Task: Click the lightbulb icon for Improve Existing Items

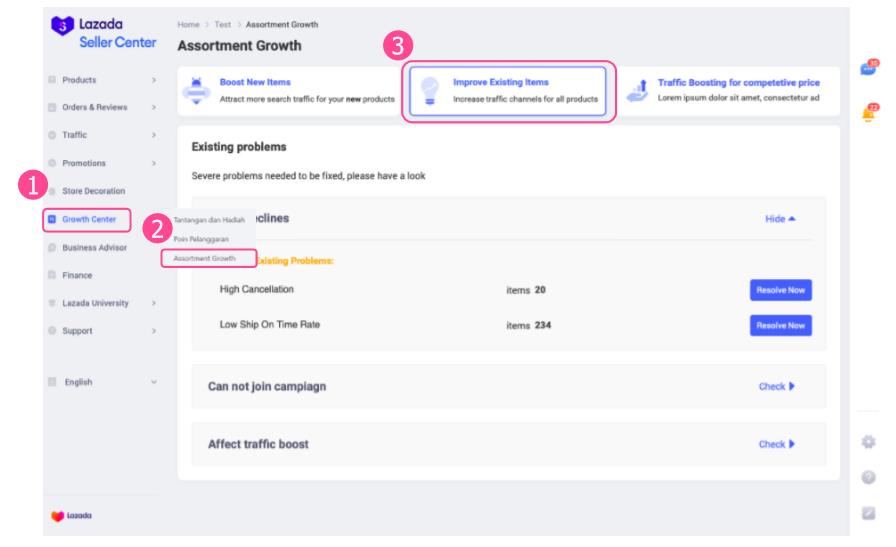Action: 429,90
